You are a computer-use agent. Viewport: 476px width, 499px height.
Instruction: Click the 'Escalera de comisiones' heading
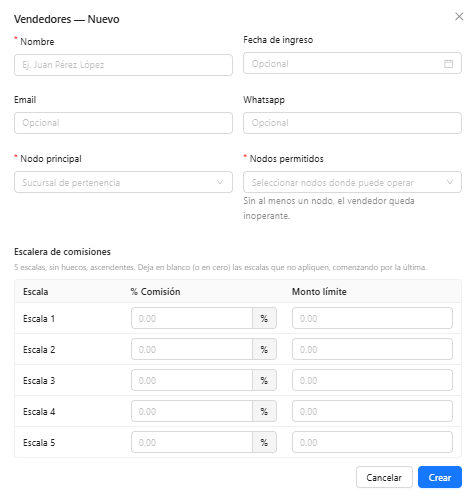coord(62,252)
